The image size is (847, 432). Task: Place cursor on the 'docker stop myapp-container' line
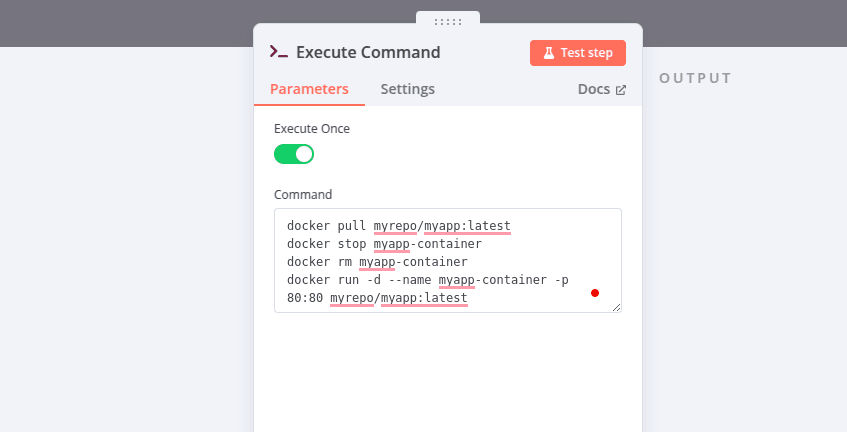384,244
